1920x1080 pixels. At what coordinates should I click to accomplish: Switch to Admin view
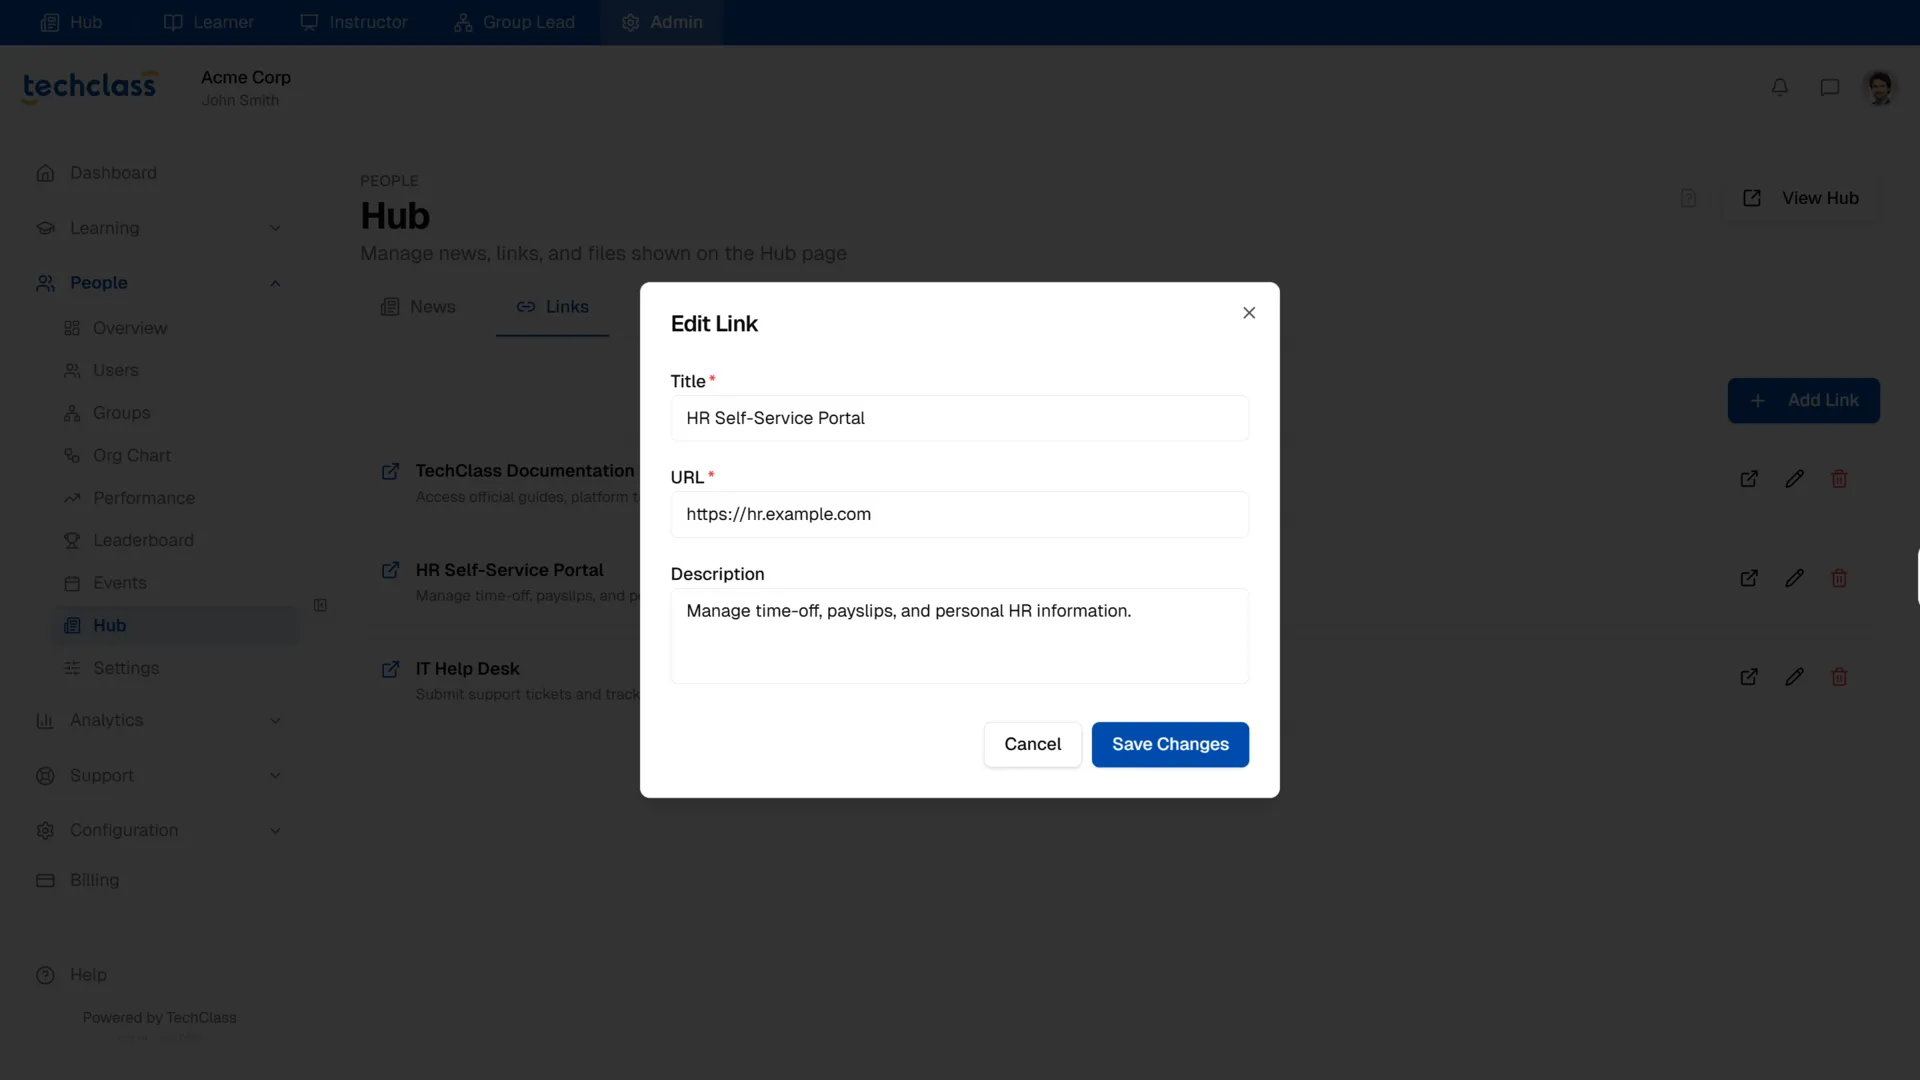[x=662, y=22]
